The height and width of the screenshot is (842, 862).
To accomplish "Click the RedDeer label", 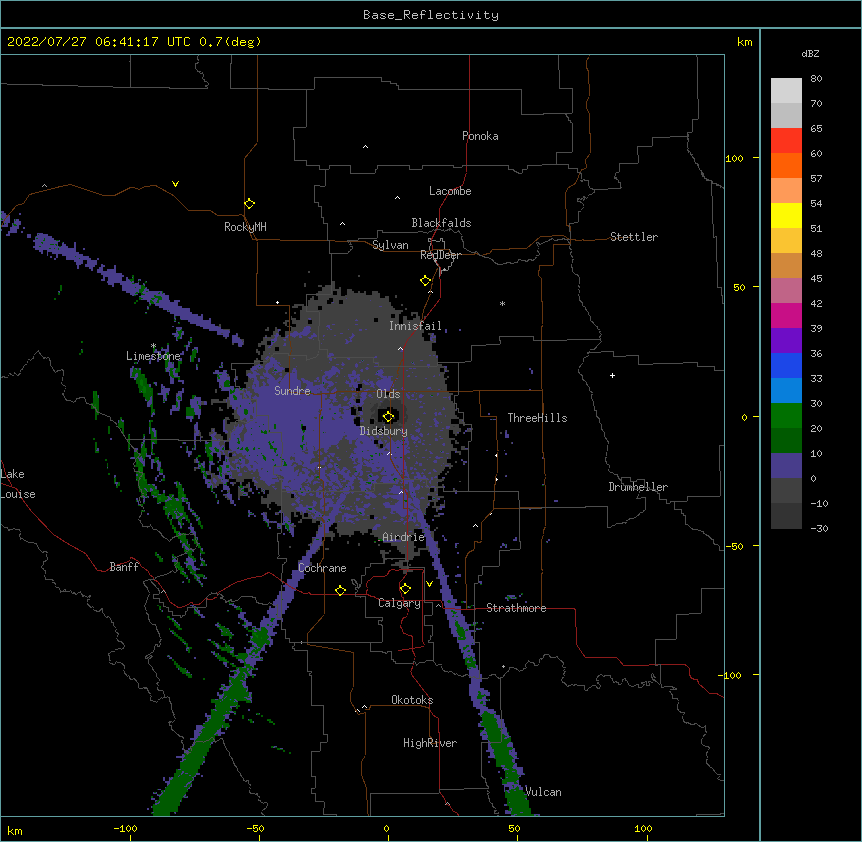I will tap(440, 255).
